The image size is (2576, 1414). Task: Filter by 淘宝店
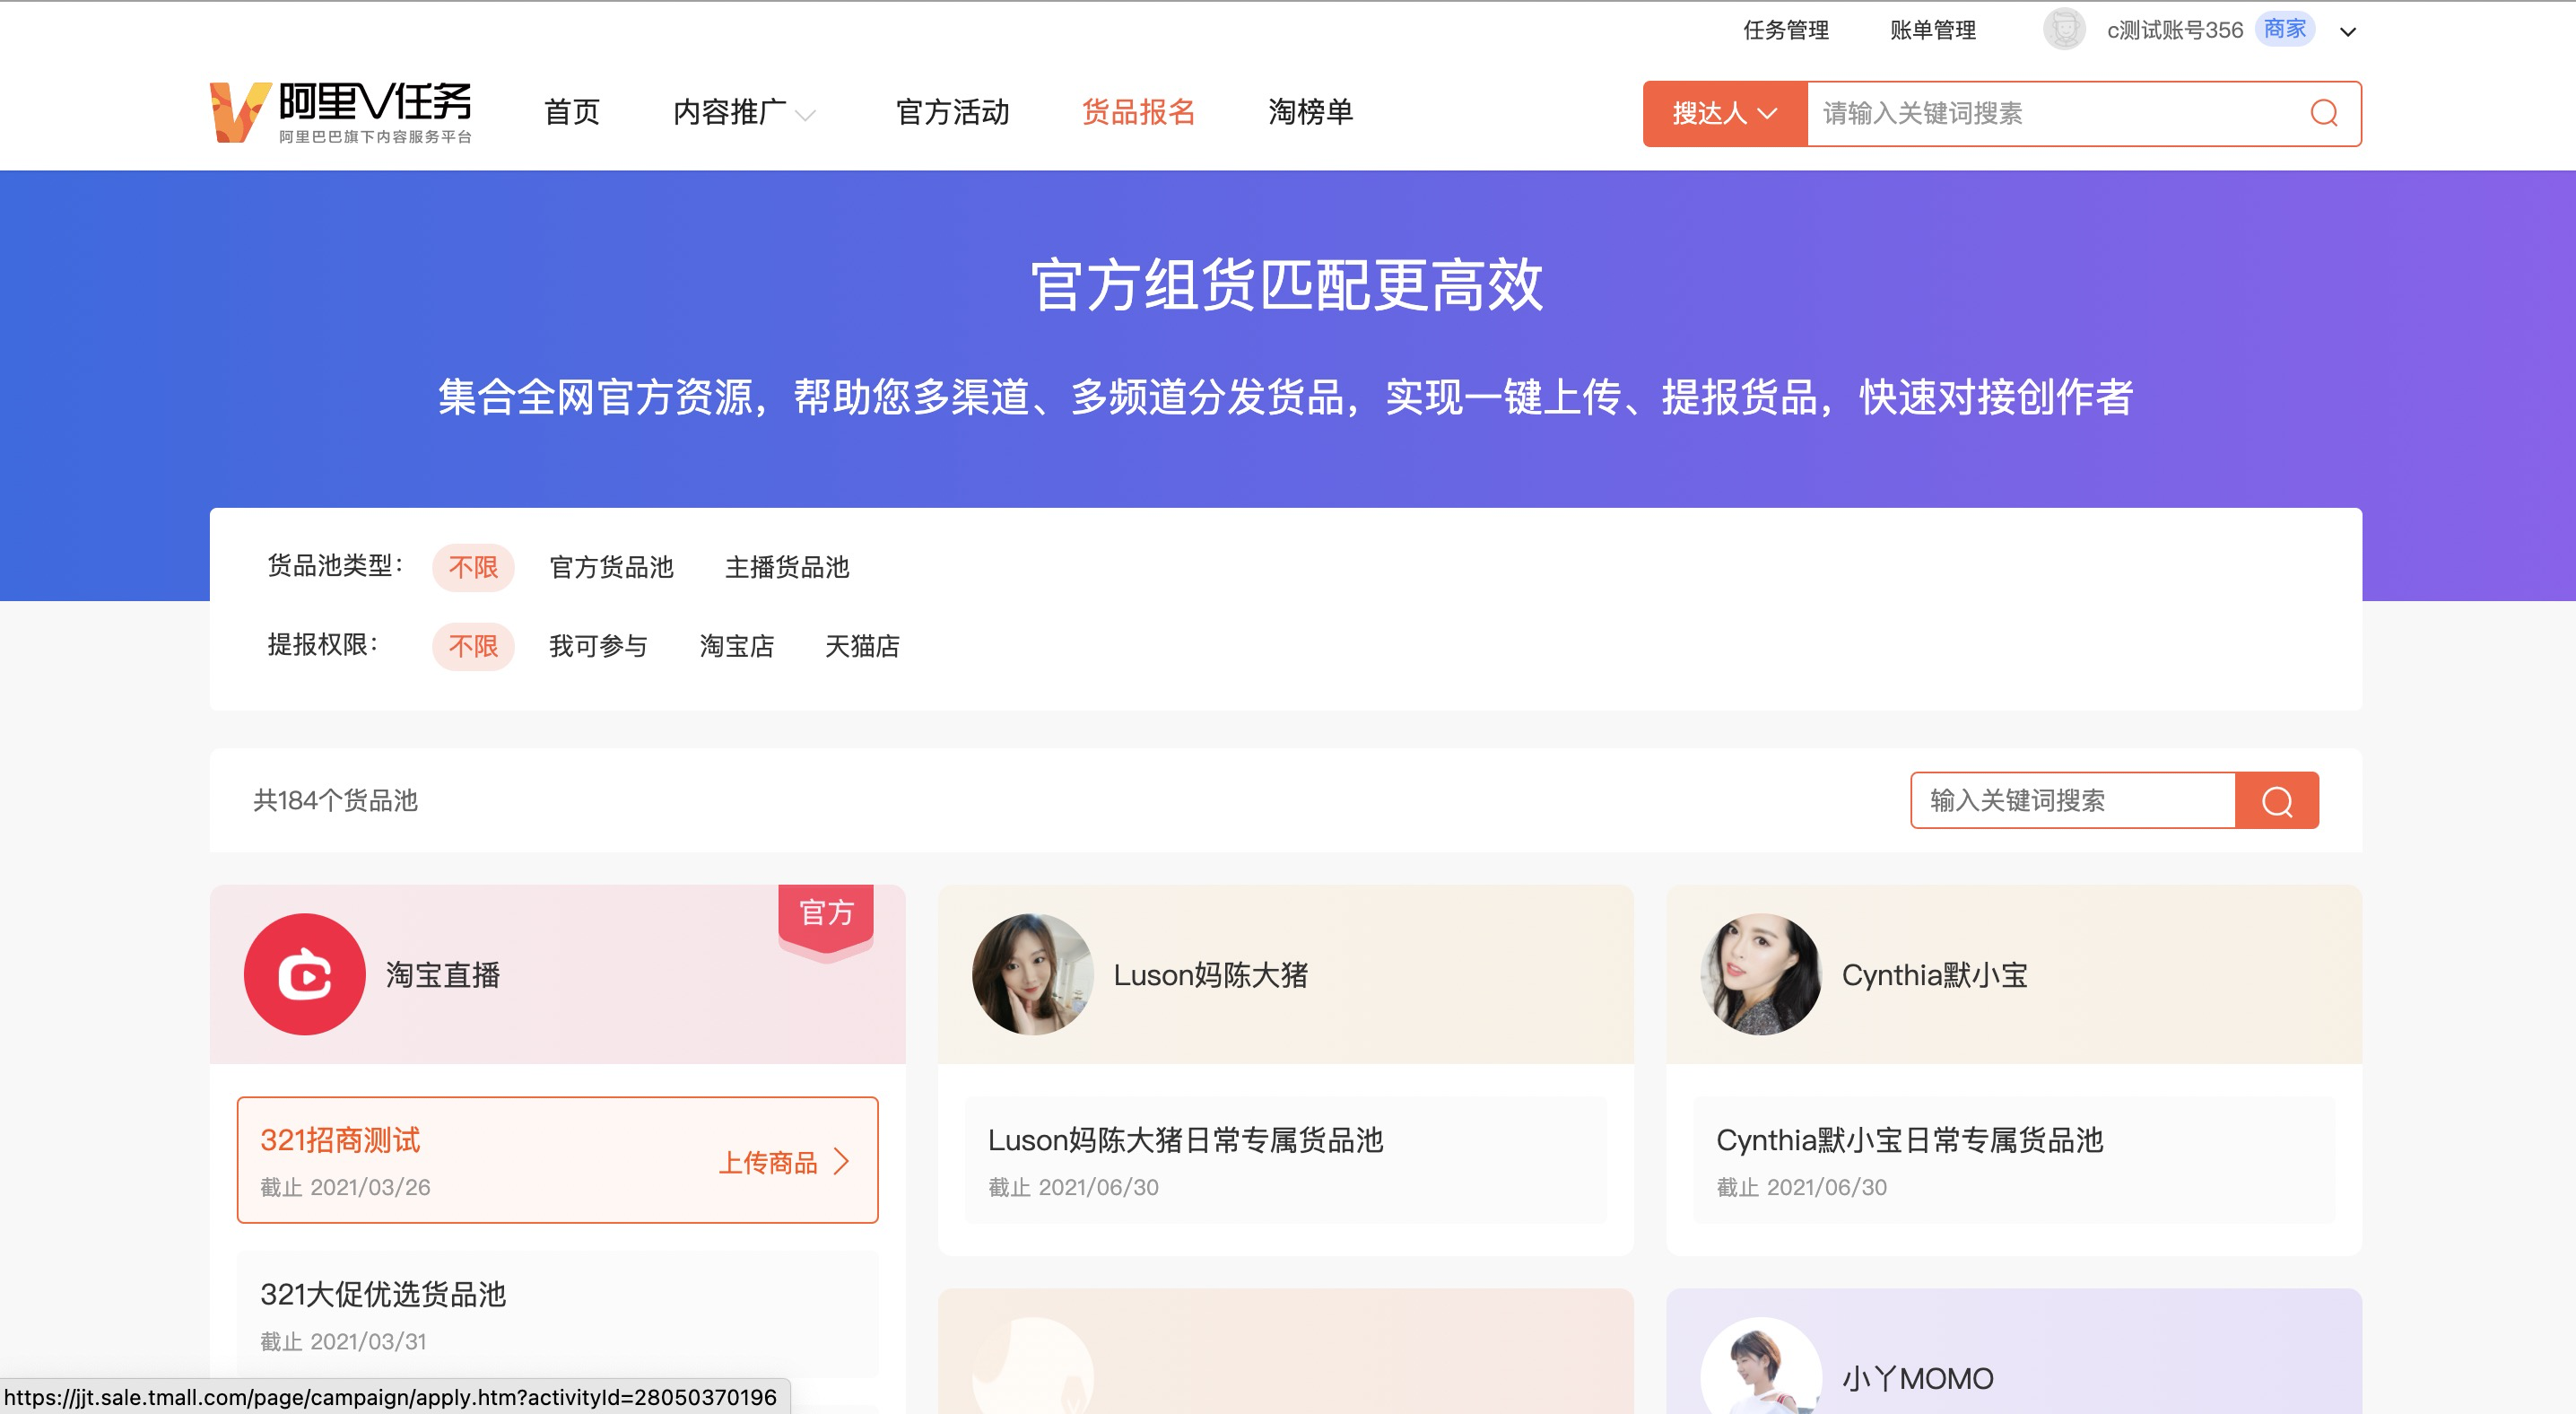pyautogui.click(x=737, y=646)
